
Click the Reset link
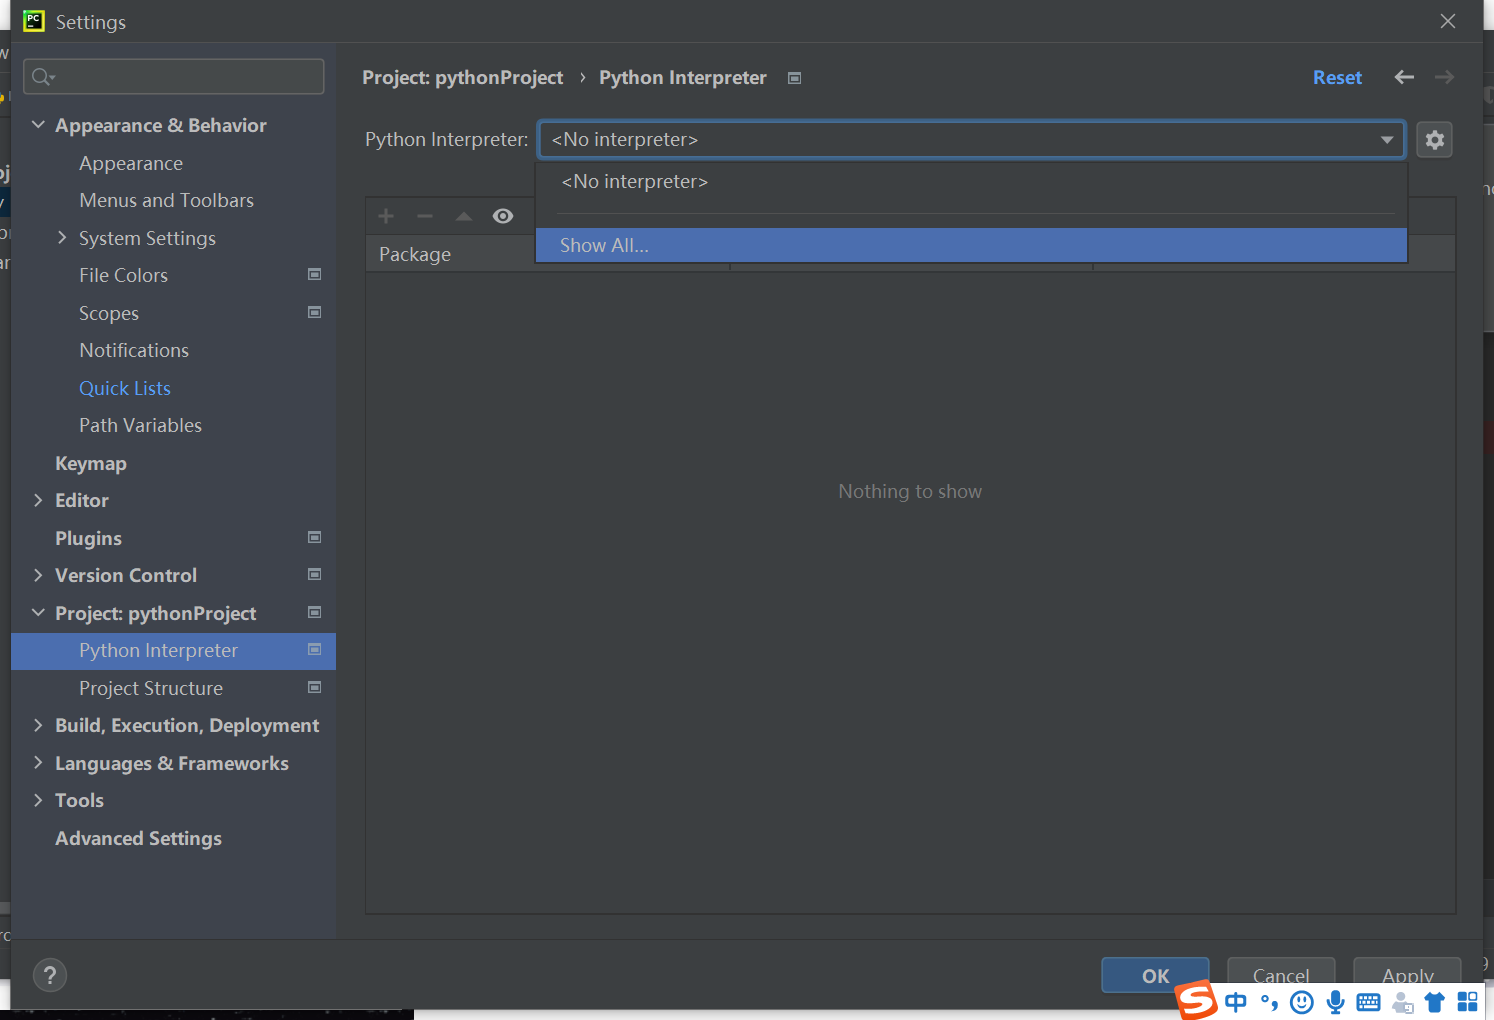[x=1337, y=77]
